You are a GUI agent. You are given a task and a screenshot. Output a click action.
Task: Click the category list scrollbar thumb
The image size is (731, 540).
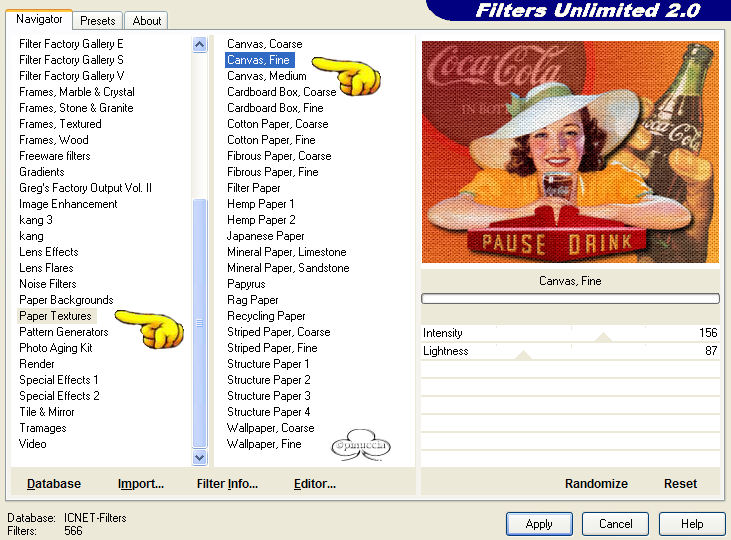pyautogui.click(x=200, y=323)
